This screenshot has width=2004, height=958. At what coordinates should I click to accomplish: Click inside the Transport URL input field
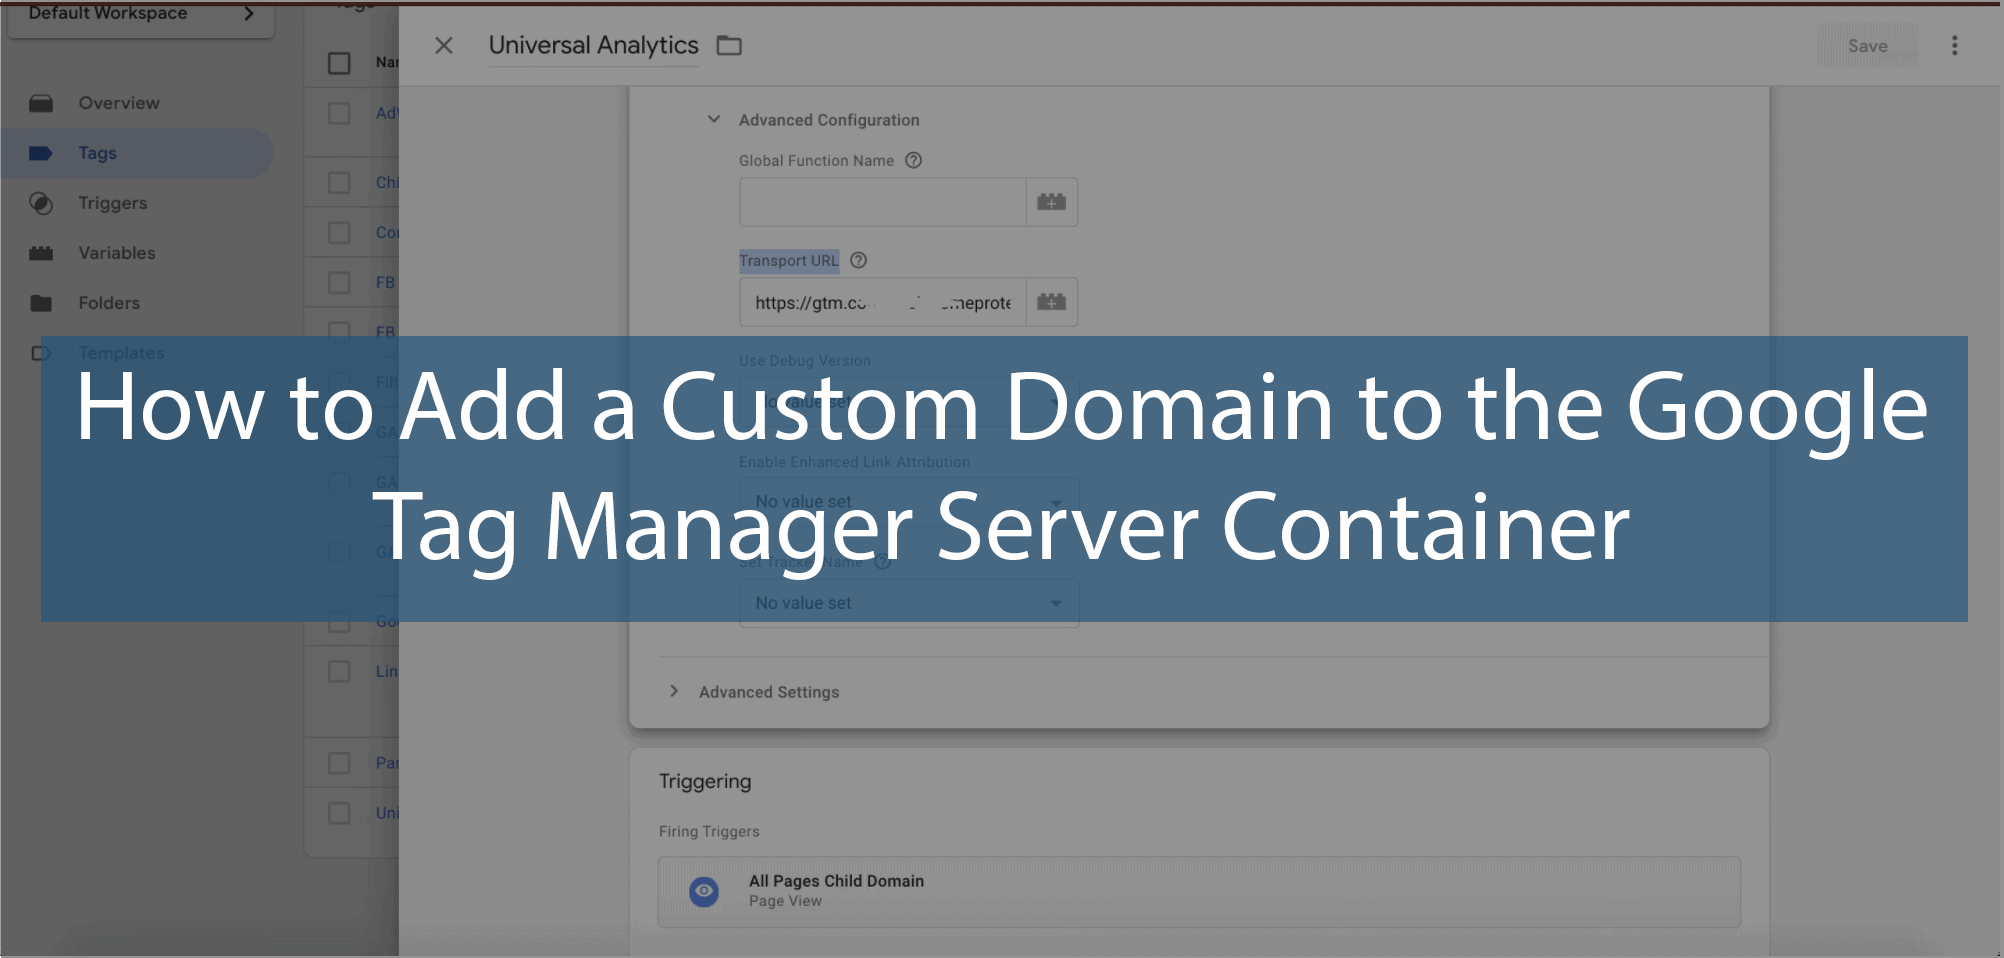[x=880, y=301]
